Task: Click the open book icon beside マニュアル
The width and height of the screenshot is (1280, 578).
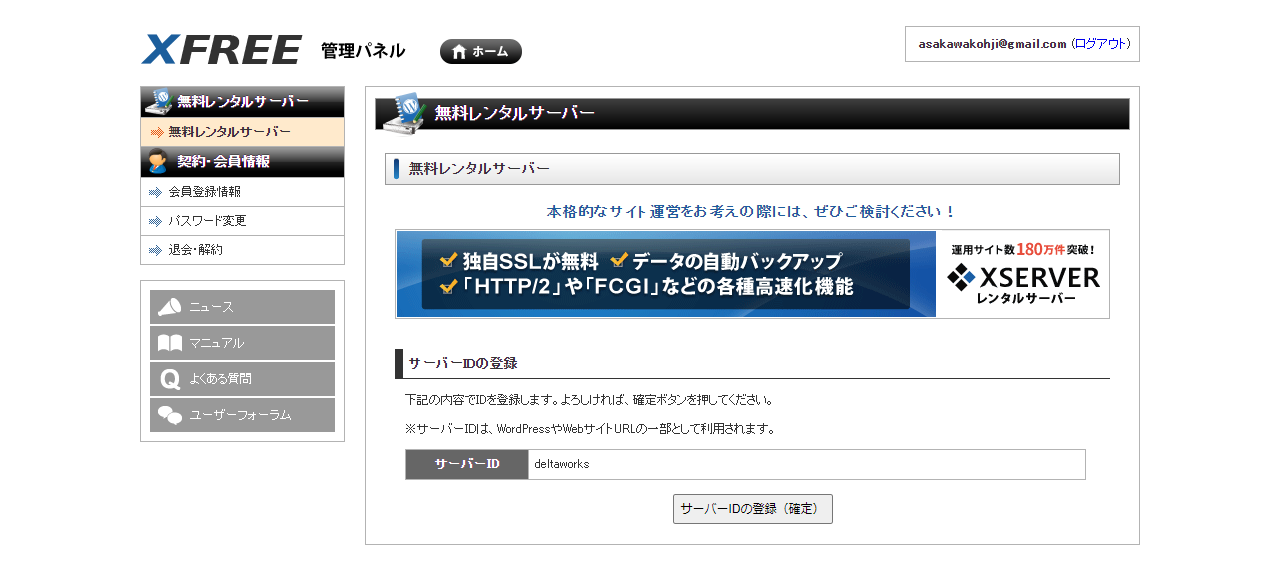Action: click(170, 343)
